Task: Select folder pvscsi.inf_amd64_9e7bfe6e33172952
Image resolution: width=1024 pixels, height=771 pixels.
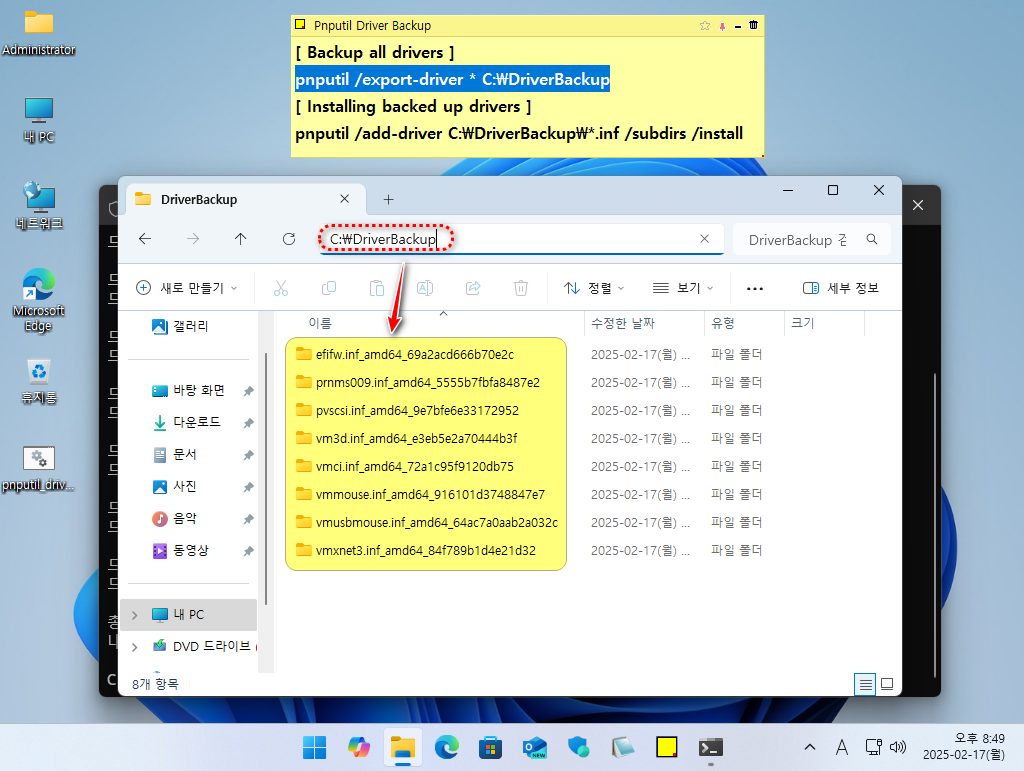Action: (417, 411)
